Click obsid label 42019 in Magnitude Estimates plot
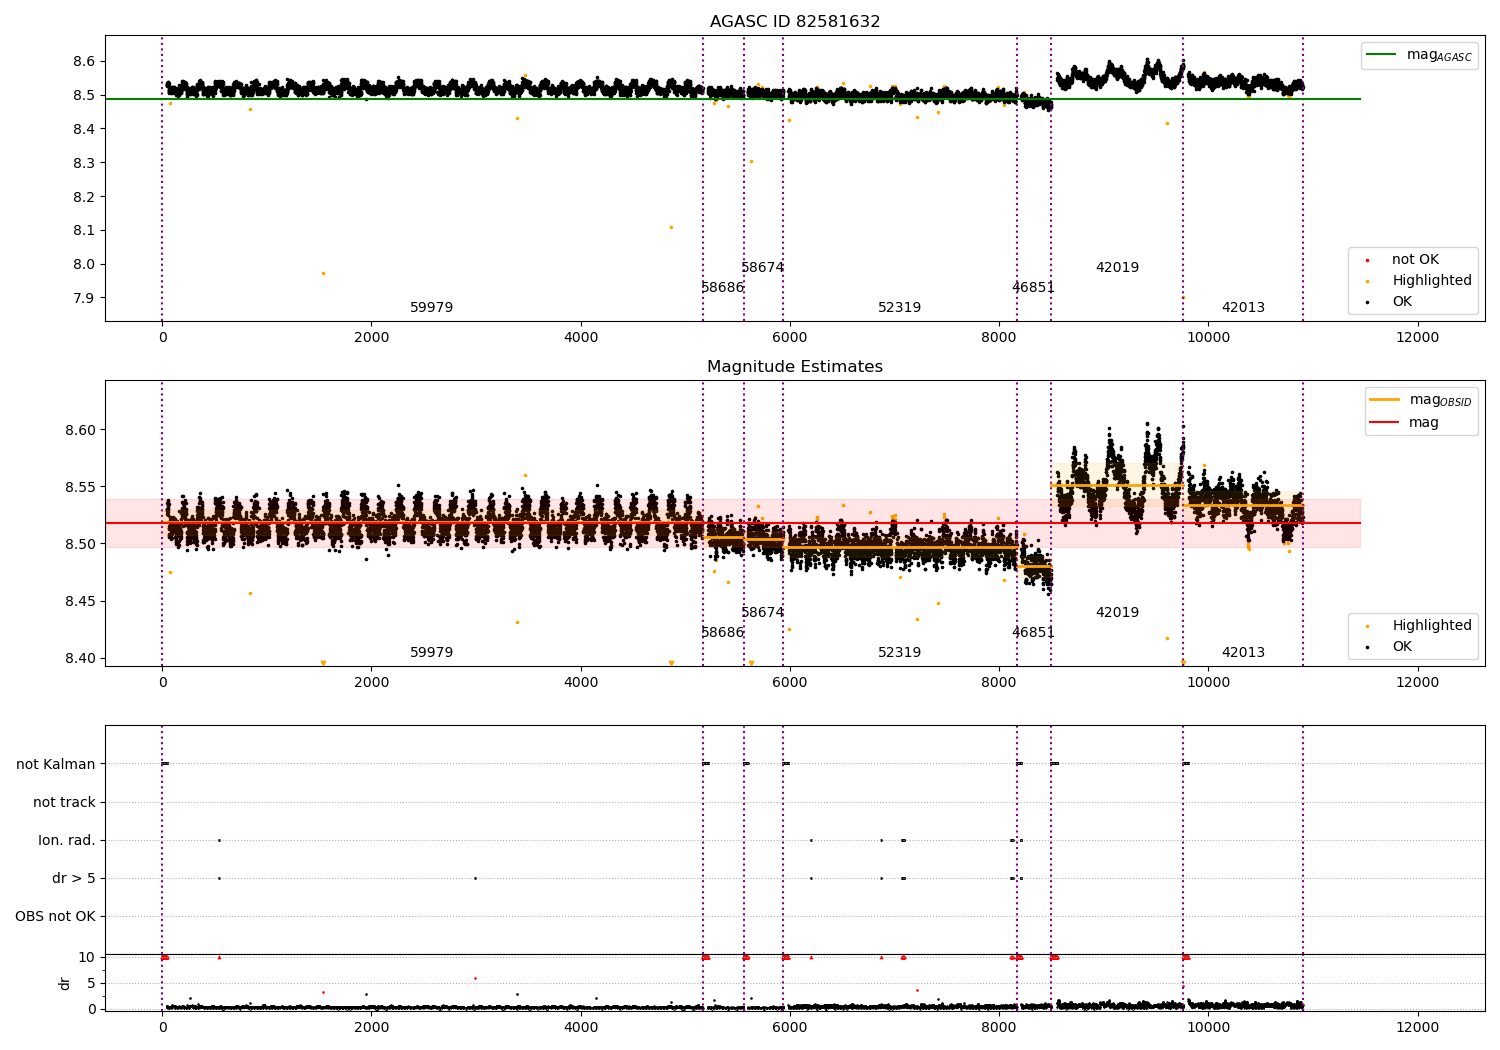The height and width of the screenshot is (1050, 1500). coord(1117,613)
